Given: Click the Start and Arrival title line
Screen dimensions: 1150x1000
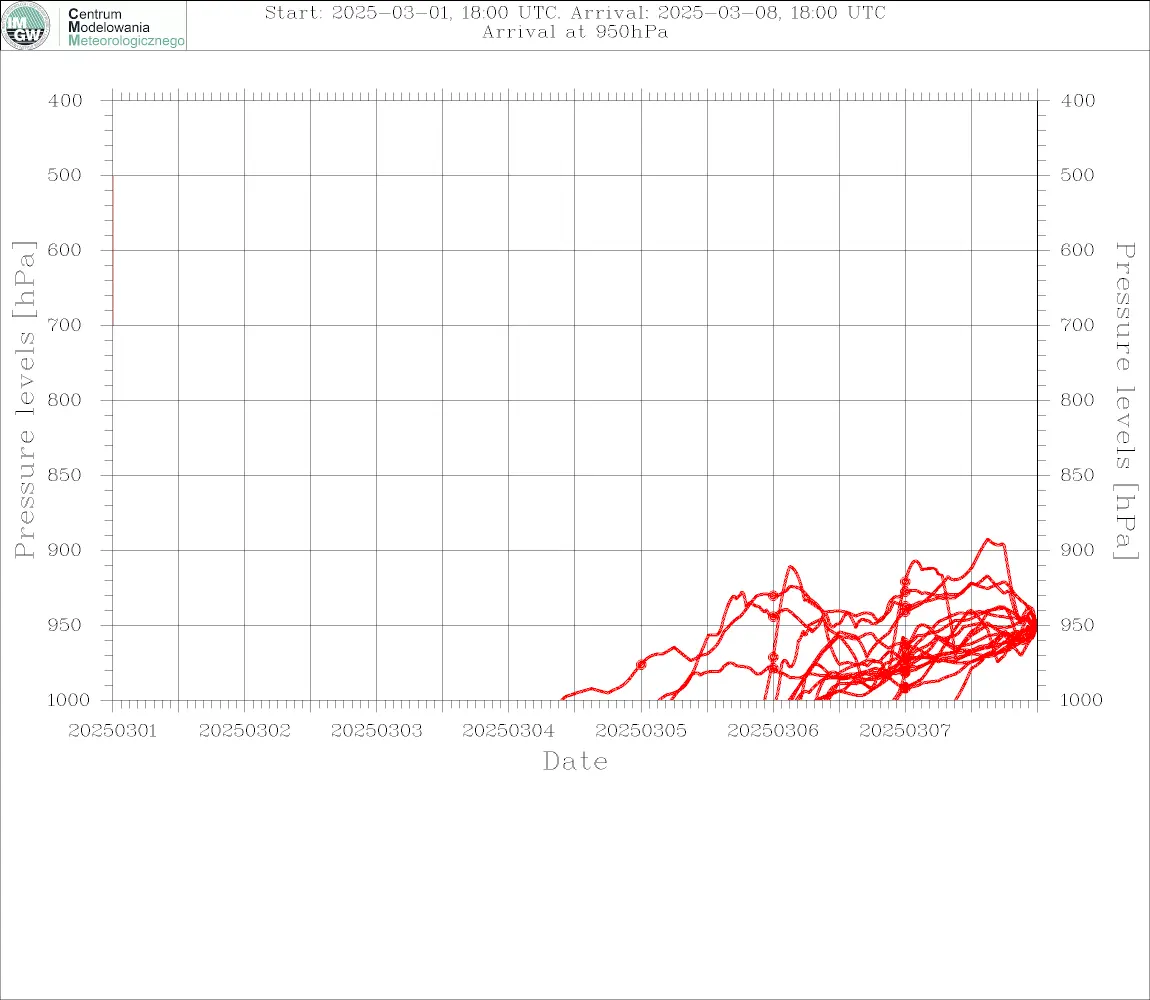Looking at the screenshot, I should click(x=575, y=13).
